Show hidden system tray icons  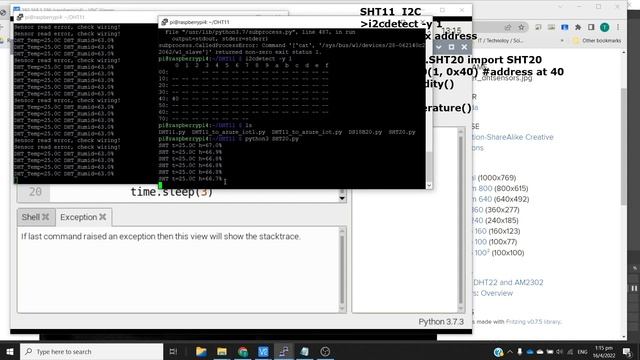(x=510, y=351)
